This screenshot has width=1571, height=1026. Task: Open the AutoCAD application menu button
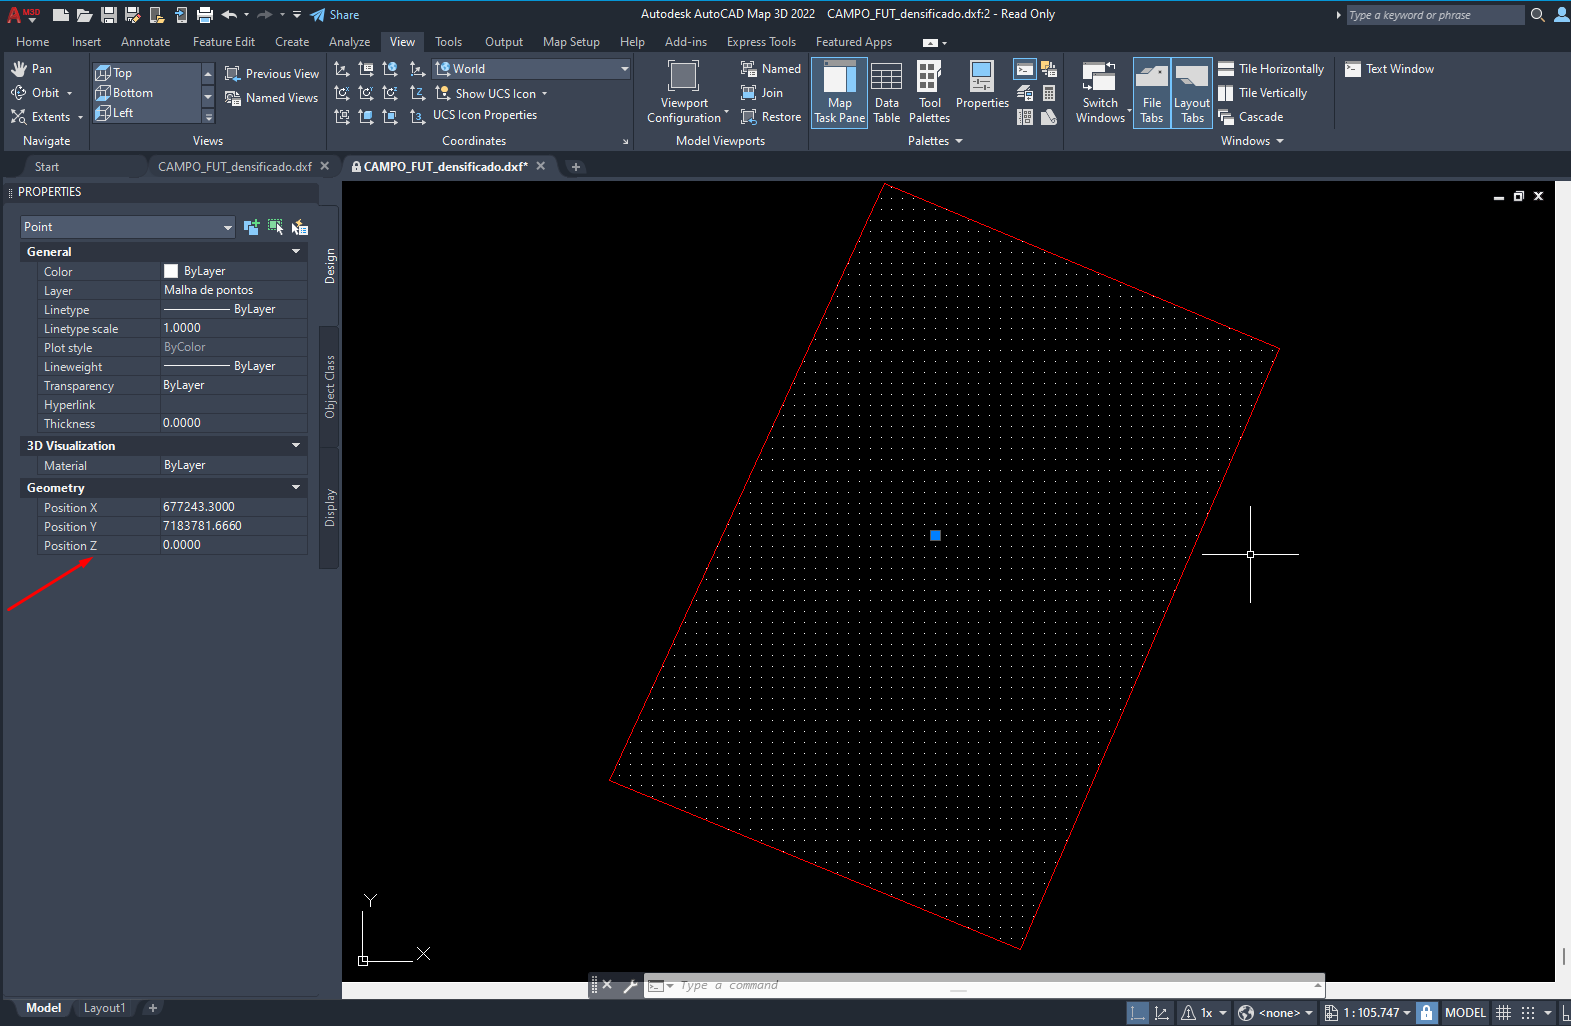23,15
